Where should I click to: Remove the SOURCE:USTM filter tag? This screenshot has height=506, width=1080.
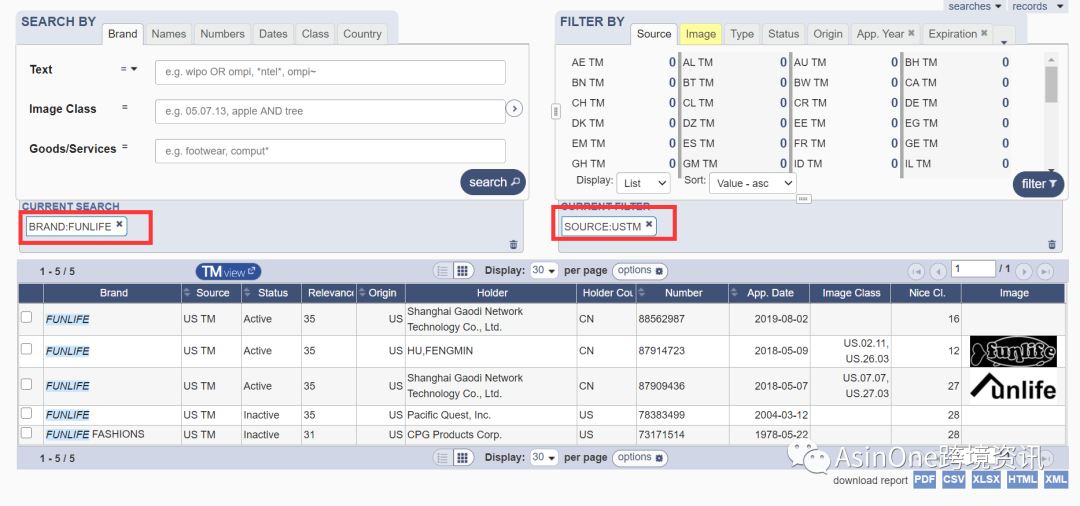pos(649,224)
